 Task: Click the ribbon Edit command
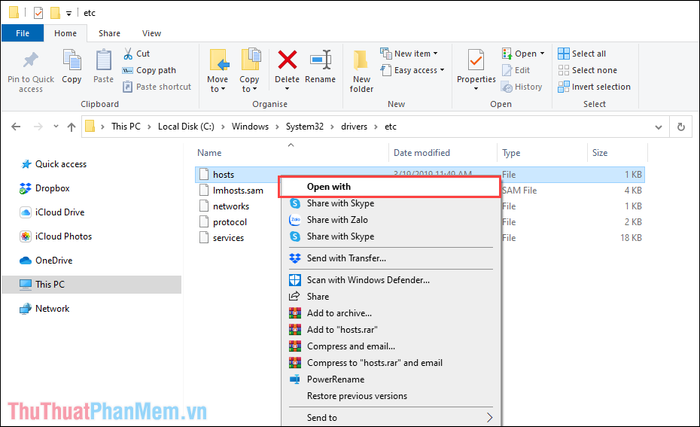point(516,70)
